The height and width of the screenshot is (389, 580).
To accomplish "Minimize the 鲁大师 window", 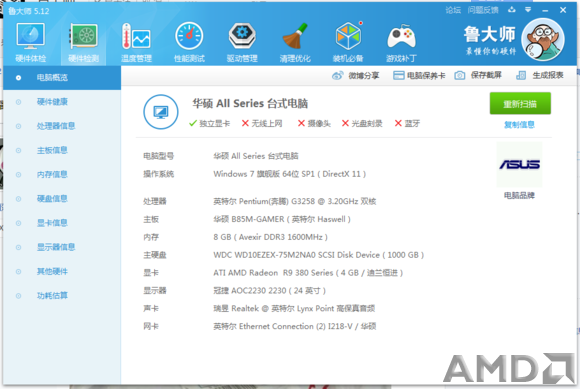I will click(x=545, y=10).
